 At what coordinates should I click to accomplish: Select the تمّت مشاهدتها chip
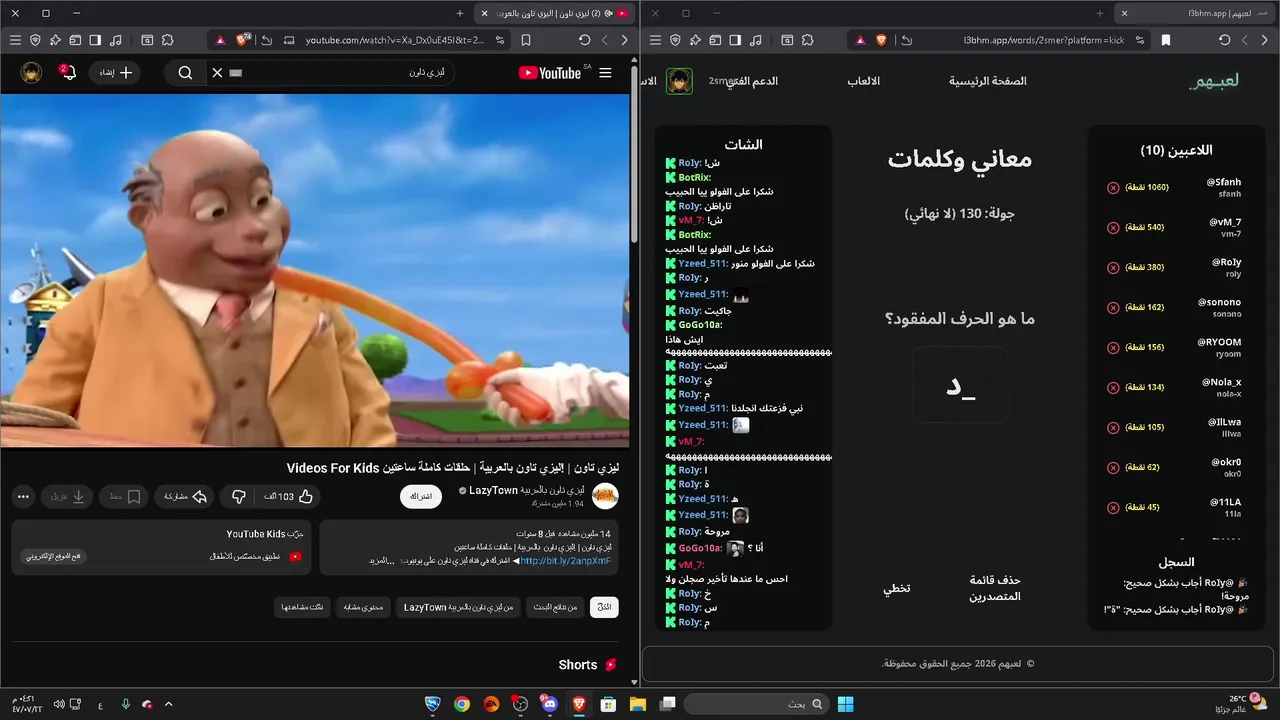pos(302,607)
